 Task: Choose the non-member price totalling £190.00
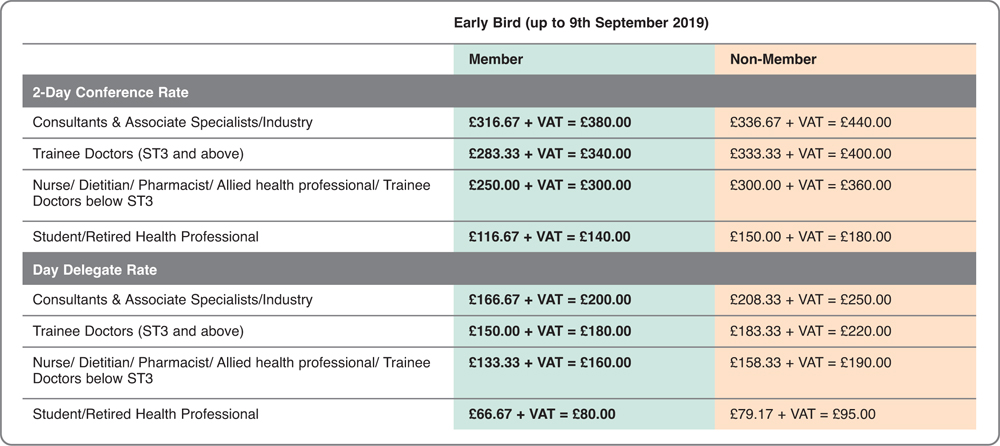(x=811, y=362)
